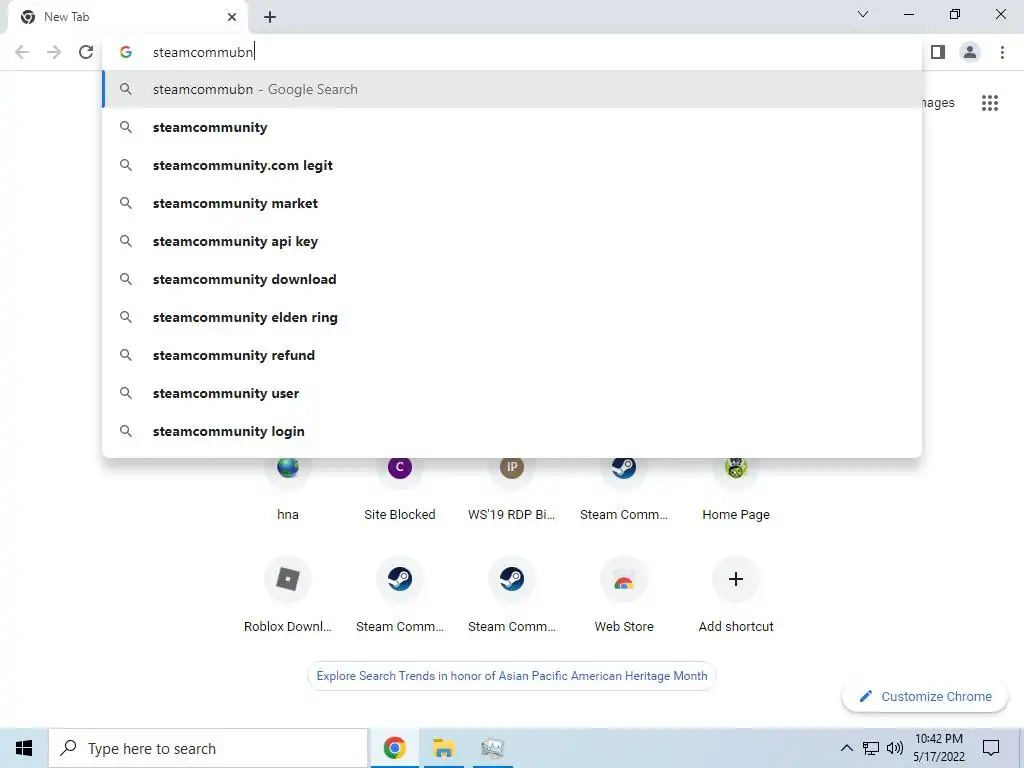Open the notification center icon

991,748
